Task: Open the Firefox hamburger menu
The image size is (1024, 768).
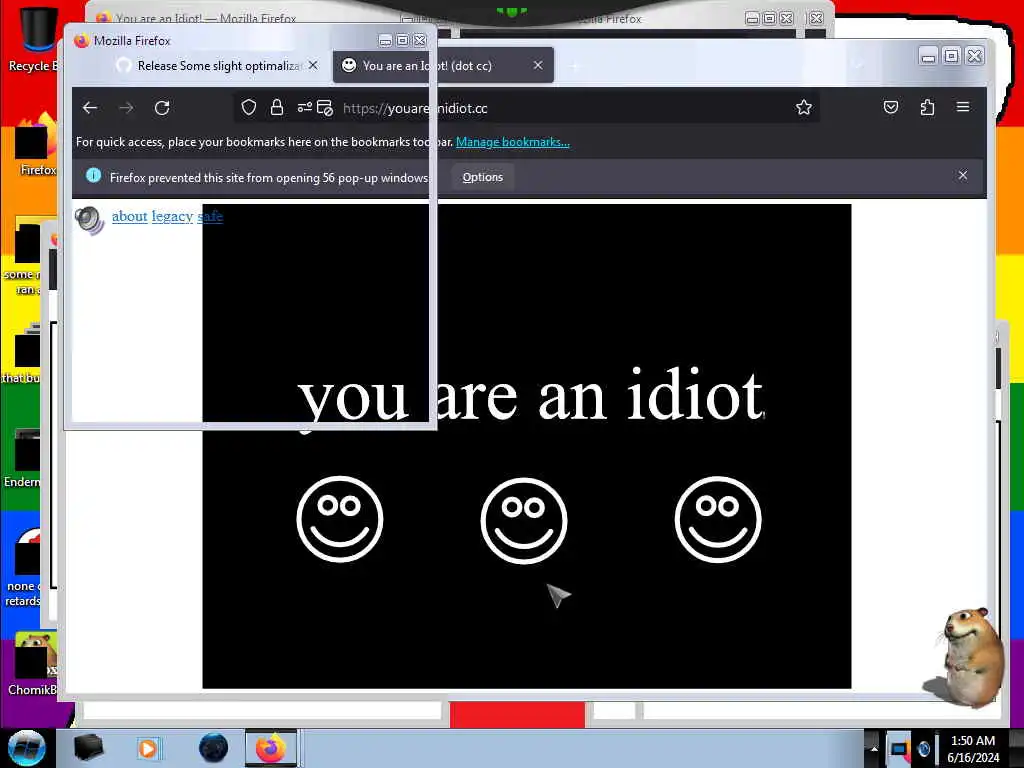Action: pos(963,107)
